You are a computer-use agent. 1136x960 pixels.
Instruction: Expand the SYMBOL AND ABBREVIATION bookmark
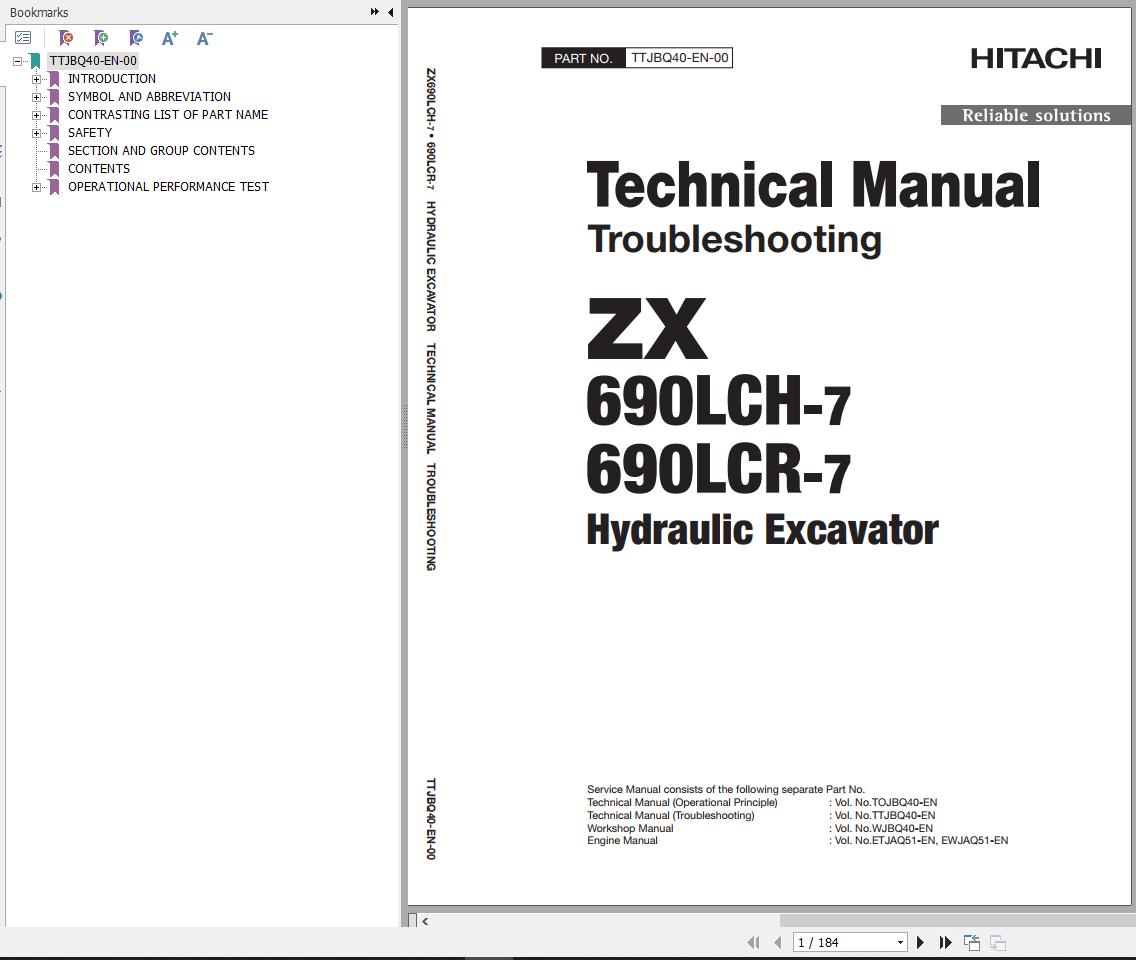pyautogui.click(x=36, y=97)
